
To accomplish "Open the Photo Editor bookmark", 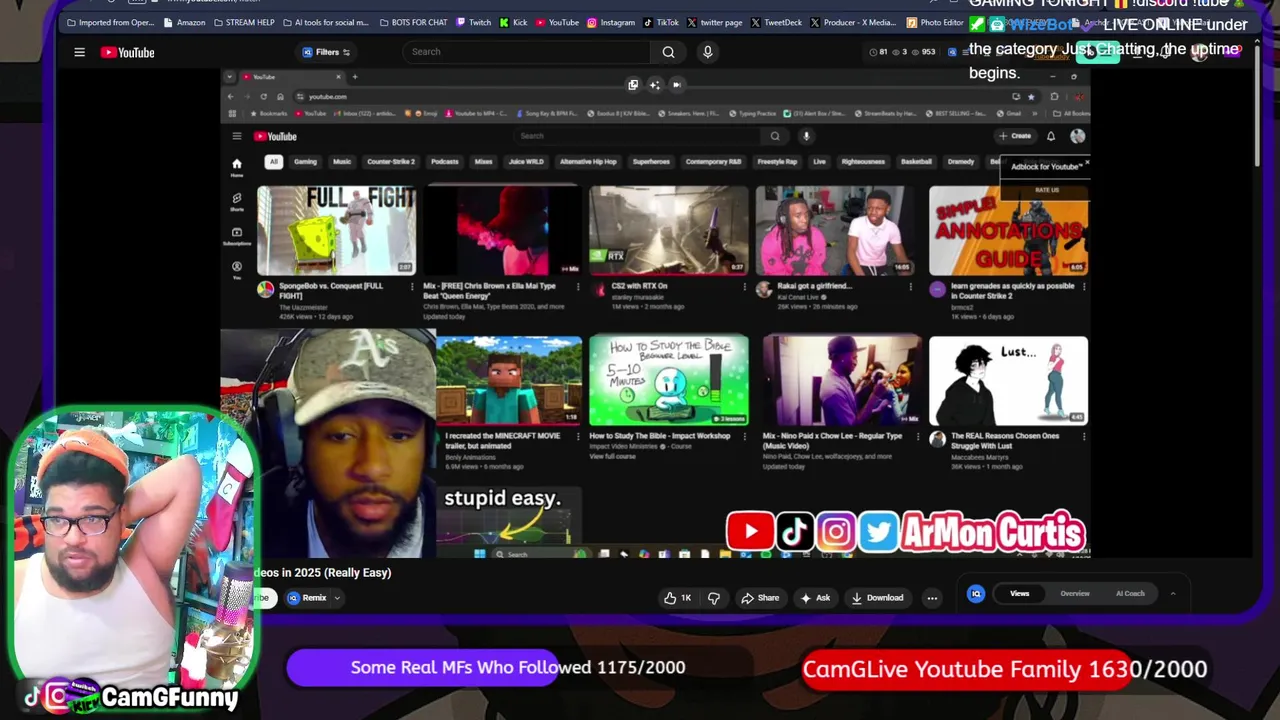I will tap(935, 22).
